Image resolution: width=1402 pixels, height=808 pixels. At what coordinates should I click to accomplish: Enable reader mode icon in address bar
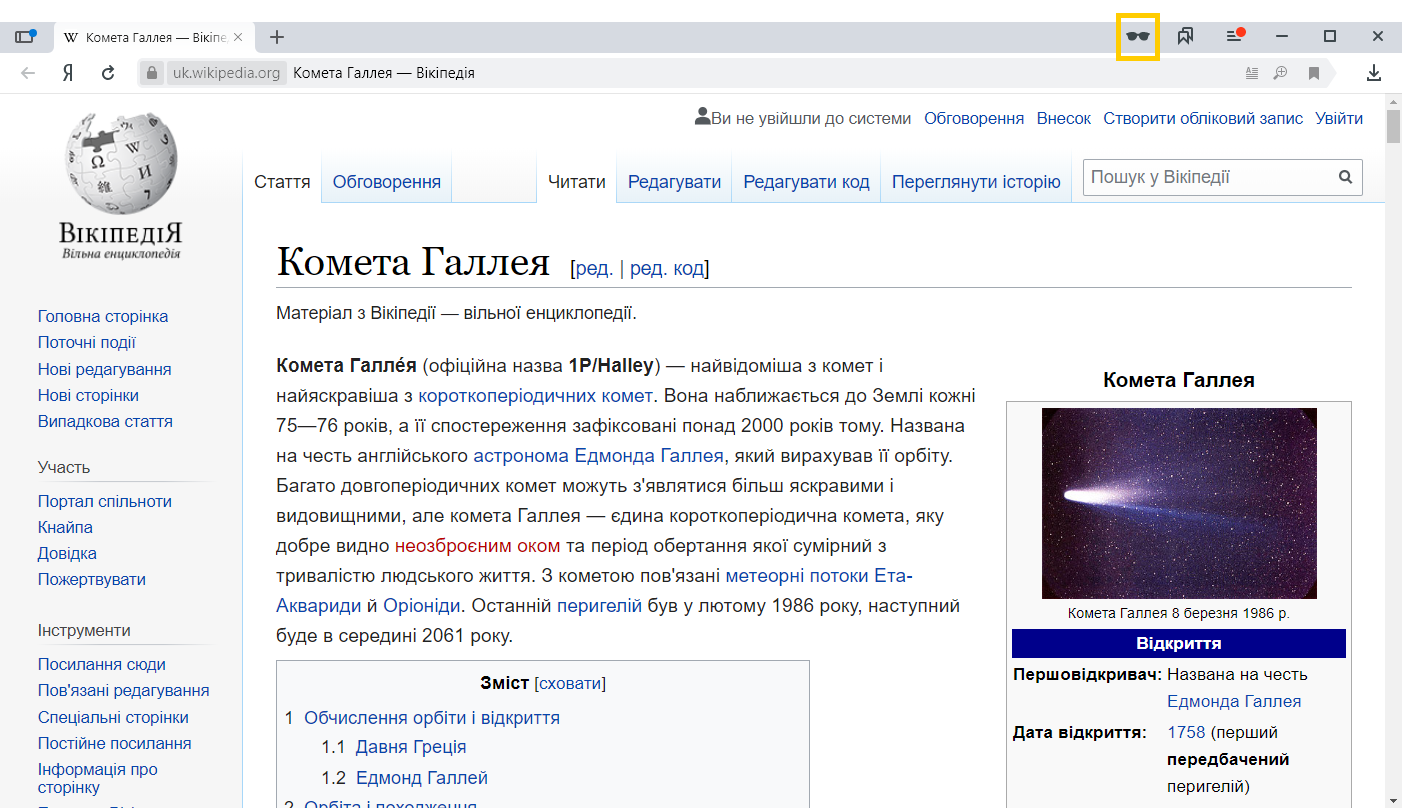pos(1251,73)
